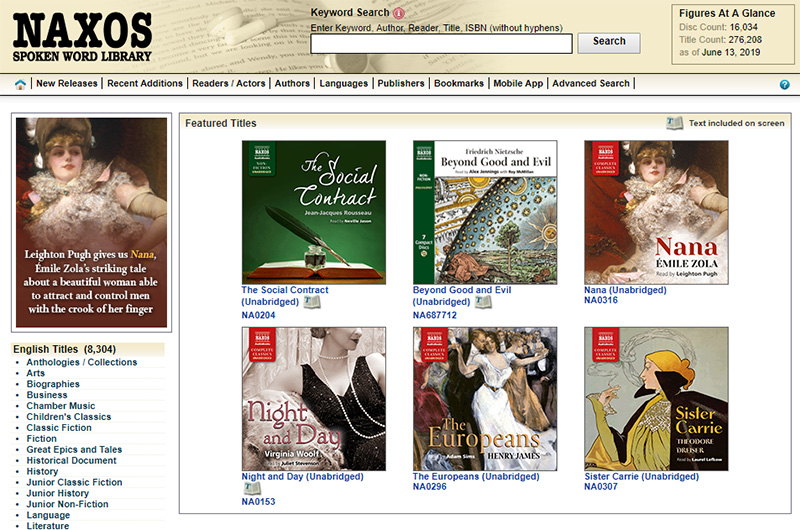The height and width of the screenshot is (530, 800).
Task: Click the book icon under Night and Day
Action: click(252, 489)
